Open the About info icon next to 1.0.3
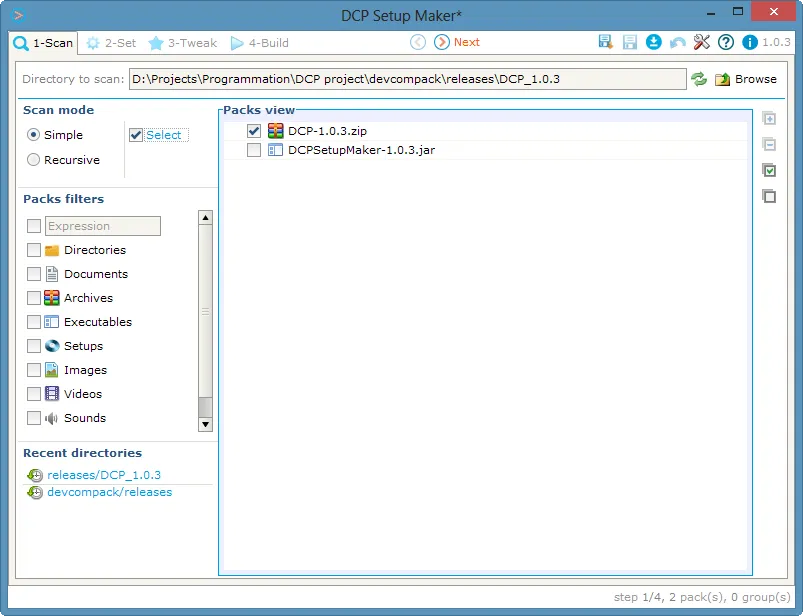Image resolution: width=803 pixels, height=616 pixels. pyautogui.click(x=750, y=43)
